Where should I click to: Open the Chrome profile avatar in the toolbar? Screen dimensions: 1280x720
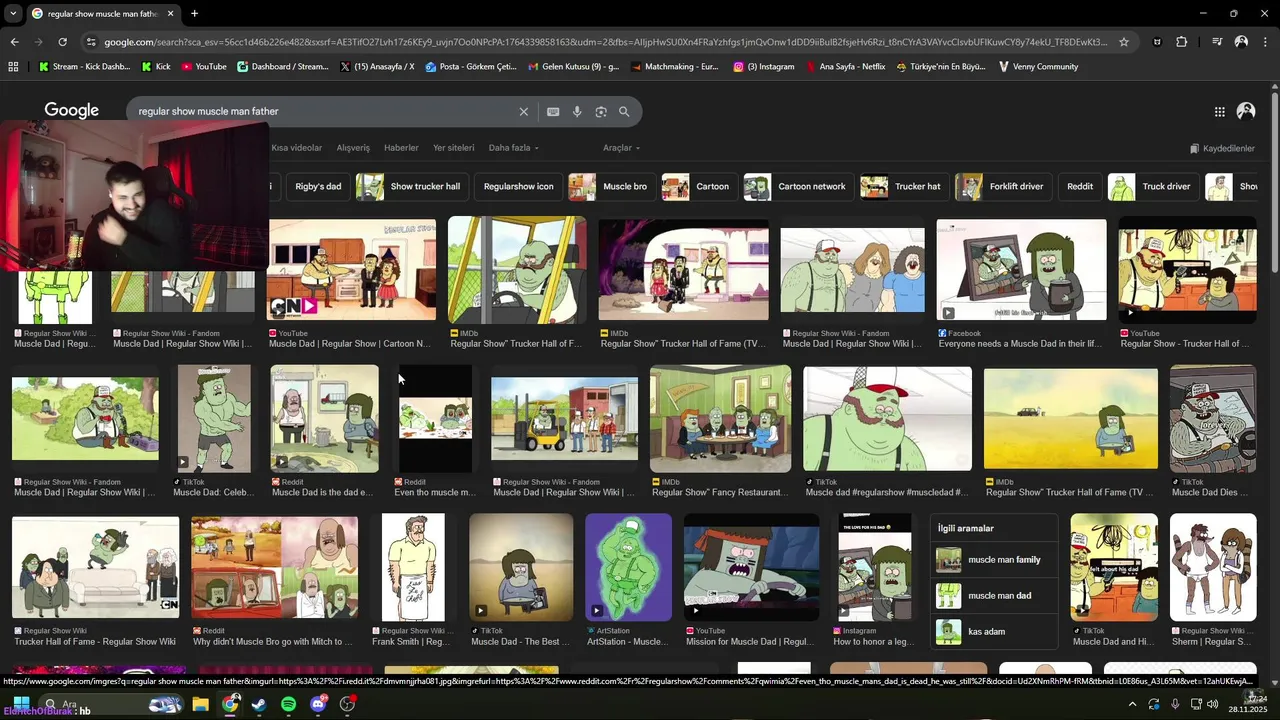tap(1241, 42)
